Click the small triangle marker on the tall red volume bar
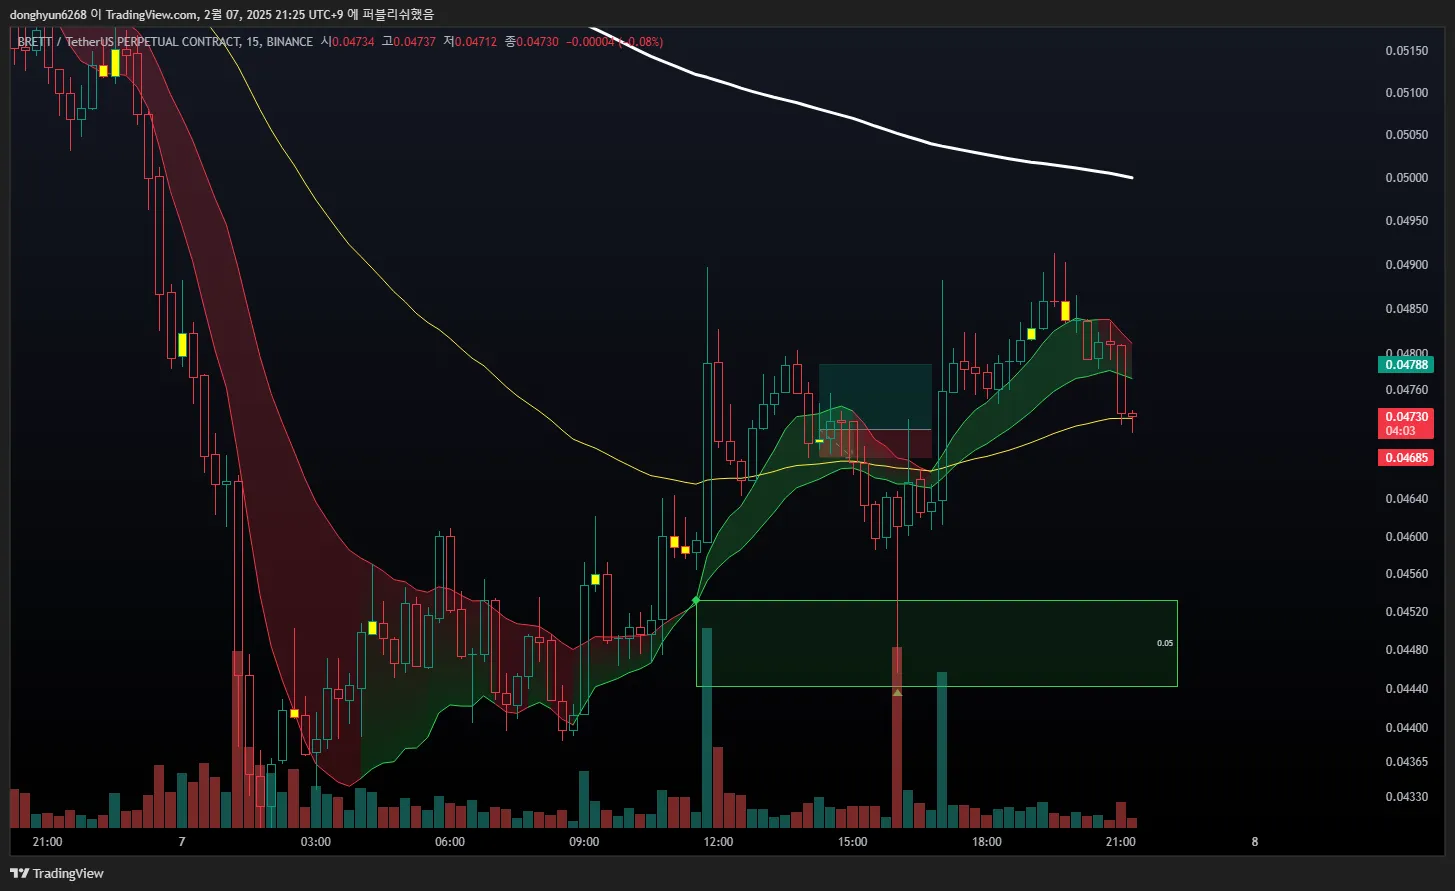This screenshot has width=1455, height=891. [897, 692]
